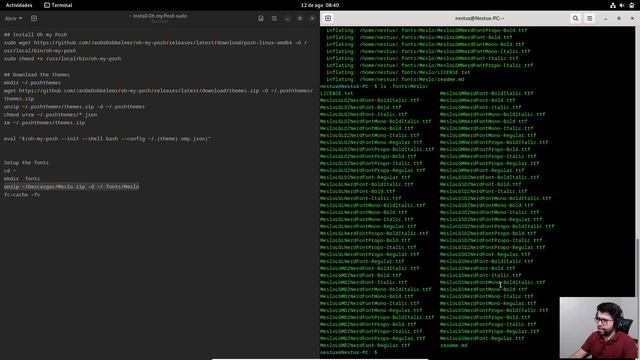Screen dimensions: 640x360
Task: Click MesloLGMDZNerdFont-BoldItalic.ttf in listing
Action: tap(369, 269)
